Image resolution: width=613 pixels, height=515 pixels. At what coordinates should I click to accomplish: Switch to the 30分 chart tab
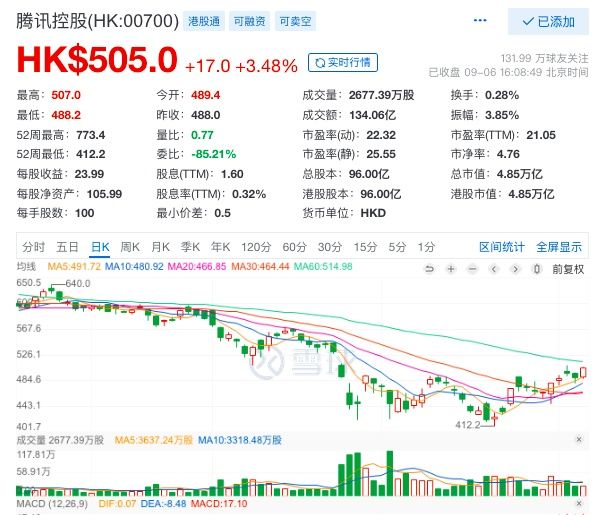(x=330, y=247)
